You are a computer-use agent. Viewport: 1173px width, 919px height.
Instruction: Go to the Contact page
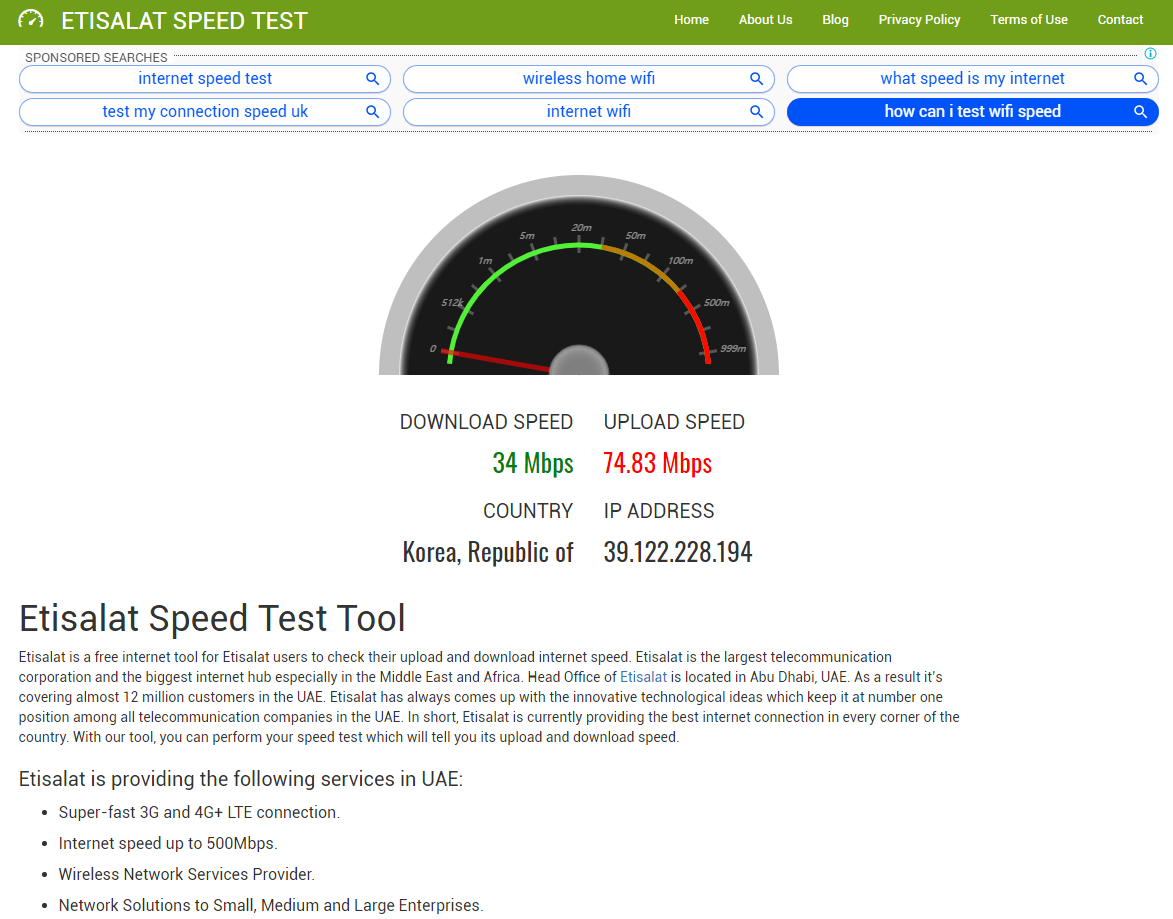pyautogui.click(x=1120, y=19)
